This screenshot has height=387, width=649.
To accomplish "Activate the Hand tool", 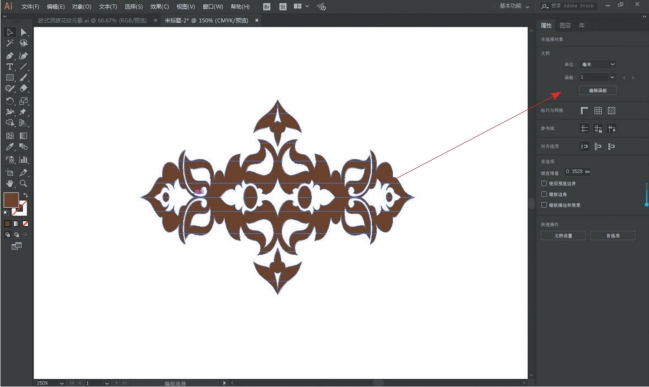I will 10,183.
